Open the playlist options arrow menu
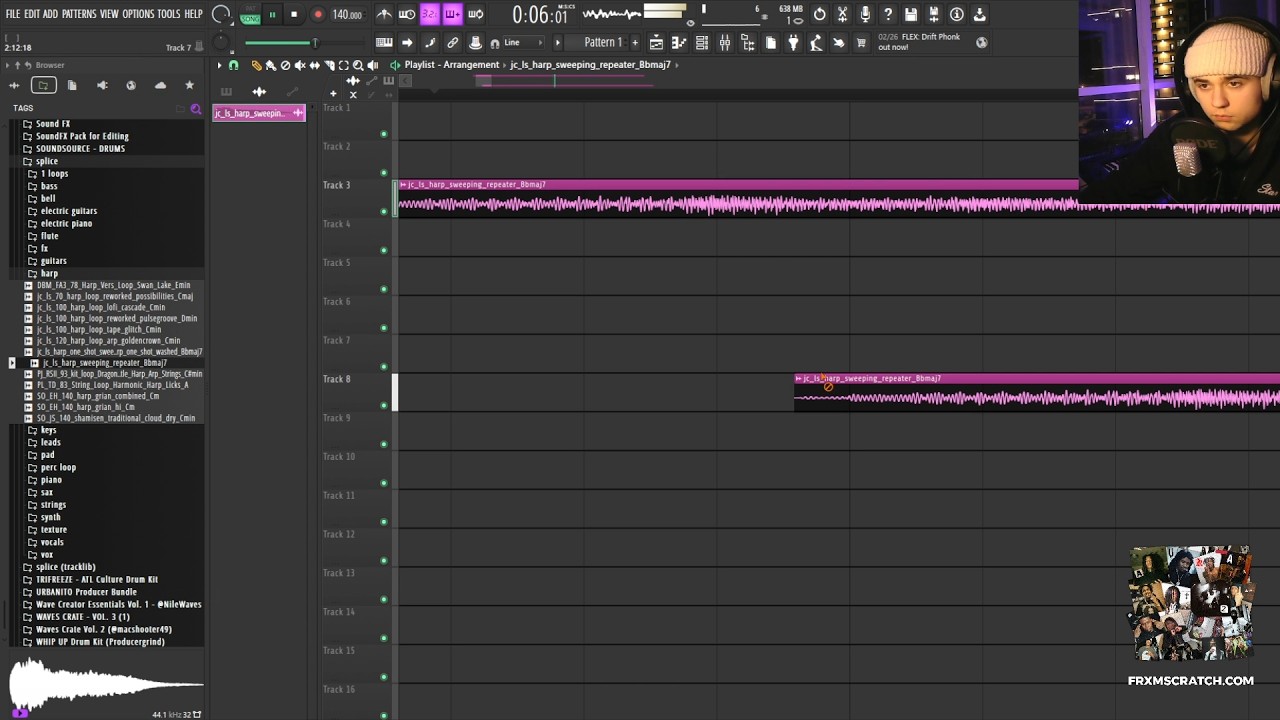 click(x=220, y=65)
